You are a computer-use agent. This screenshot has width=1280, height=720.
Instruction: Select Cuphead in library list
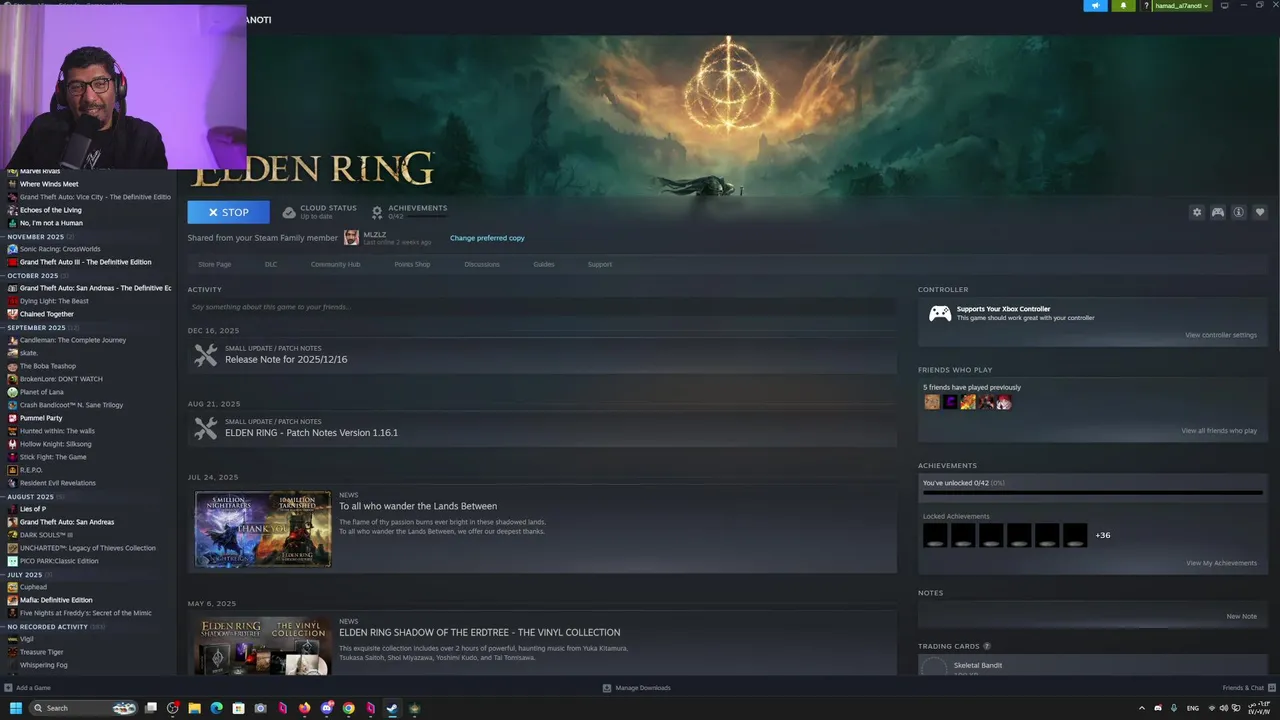[33, 587]
